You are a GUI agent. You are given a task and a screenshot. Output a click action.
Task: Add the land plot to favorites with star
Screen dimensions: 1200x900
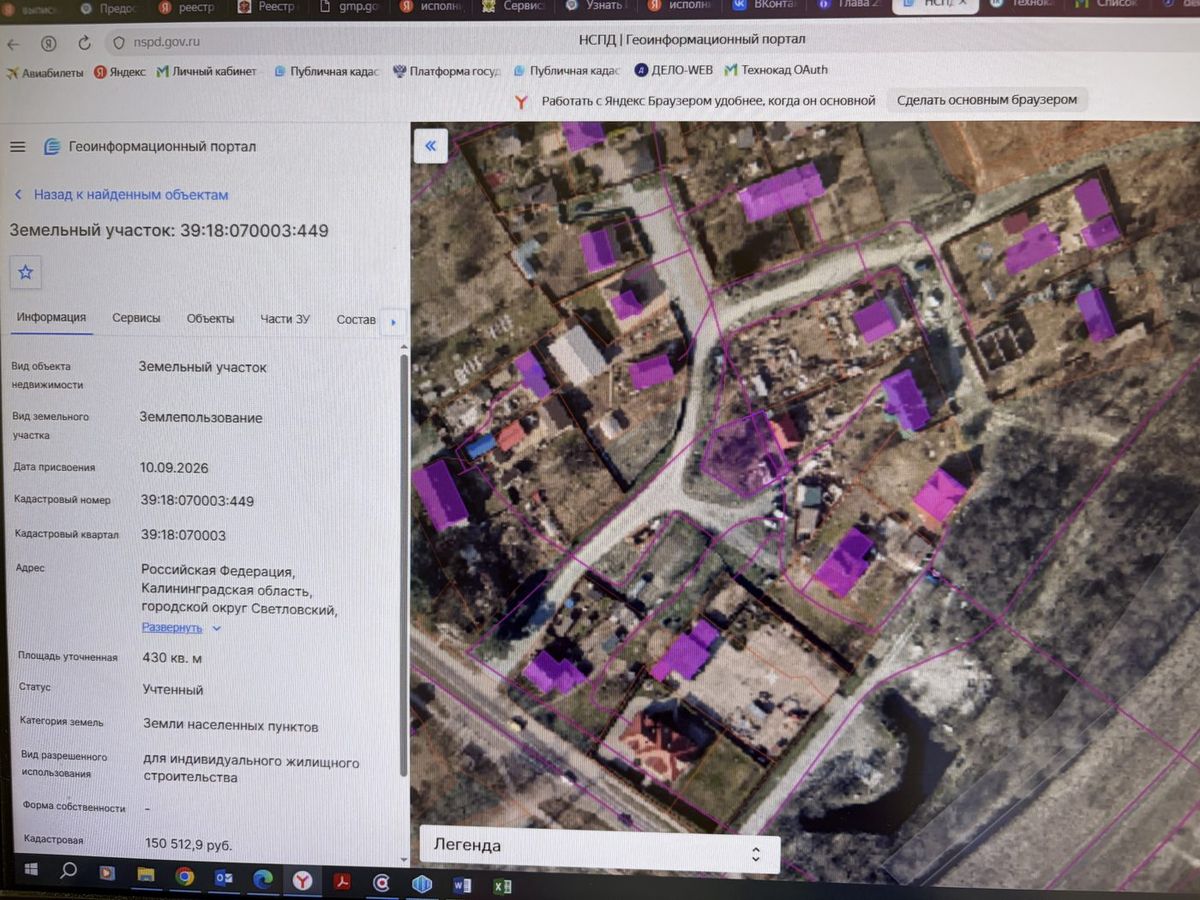tap(26, 272)
